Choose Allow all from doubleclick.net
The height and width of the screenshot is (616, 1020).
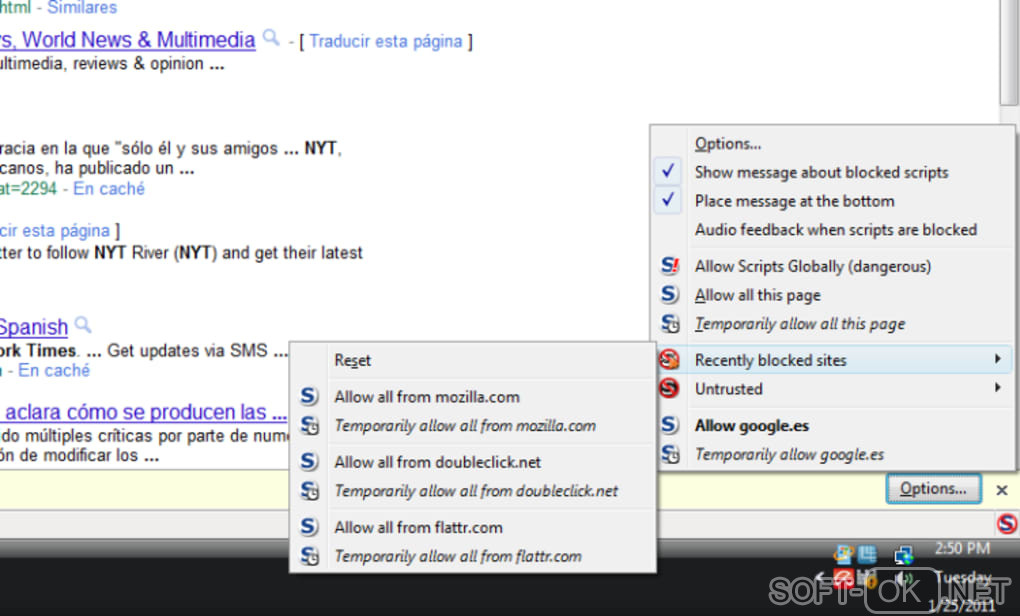(473, 461)
